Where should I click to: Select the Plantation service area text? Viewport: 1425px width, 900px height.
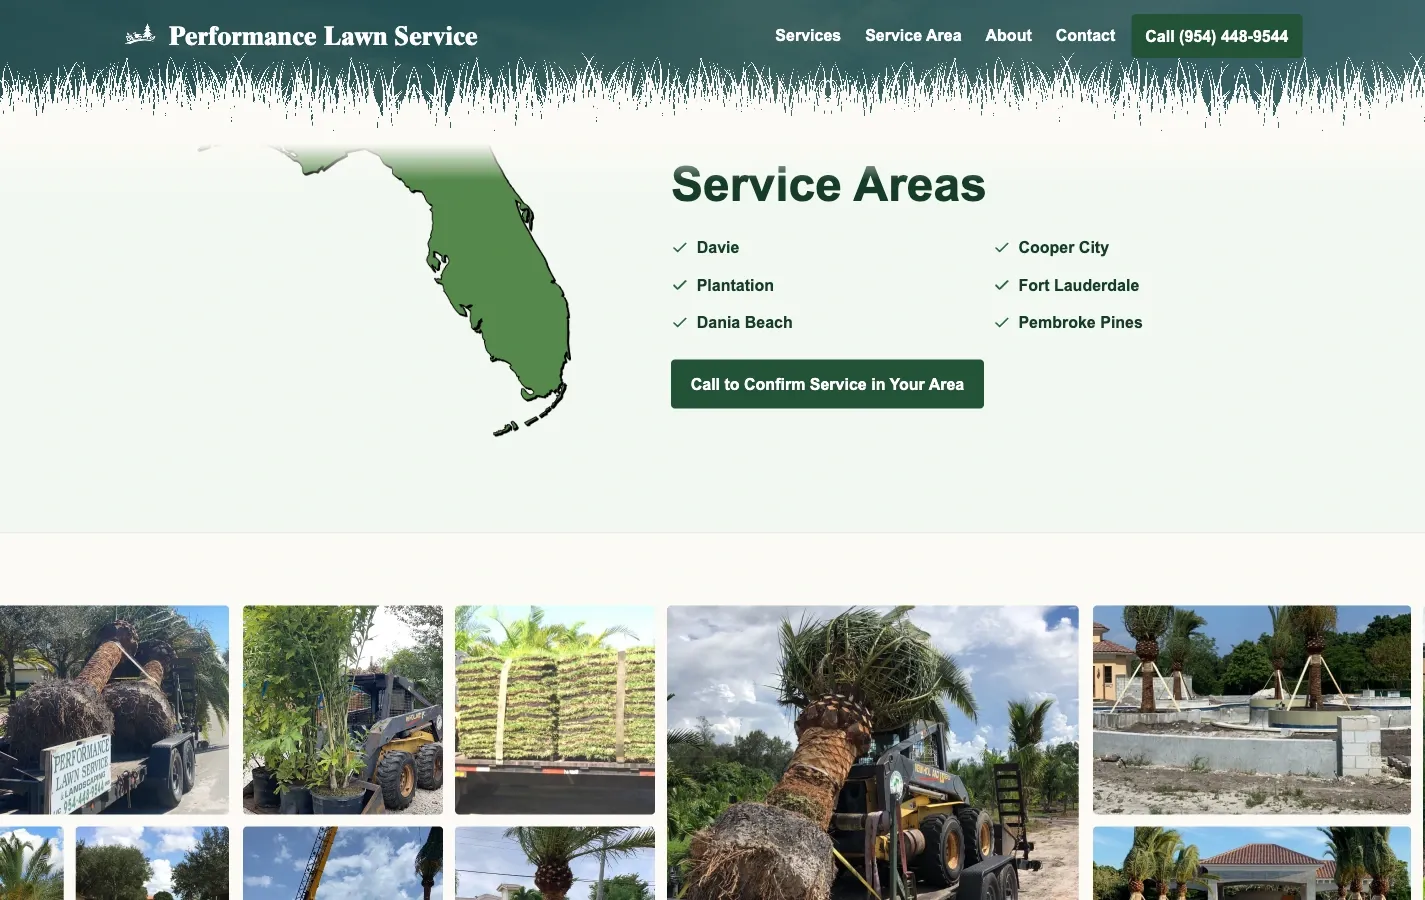(x=735, y=285)
